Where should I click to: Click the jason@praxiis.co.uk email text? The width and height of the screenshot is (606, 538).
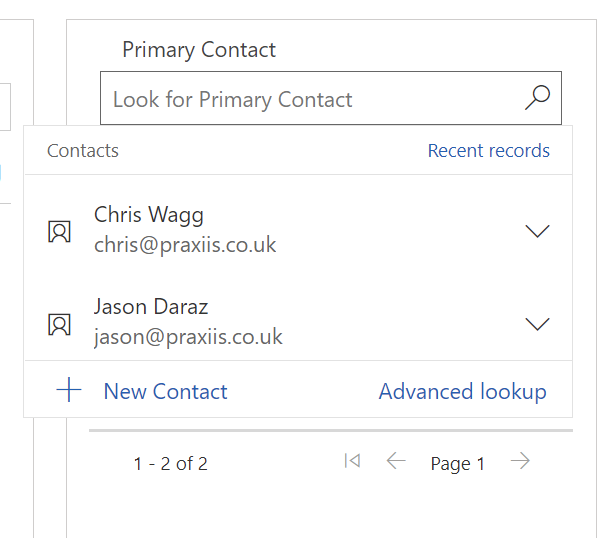coord(188,337)
